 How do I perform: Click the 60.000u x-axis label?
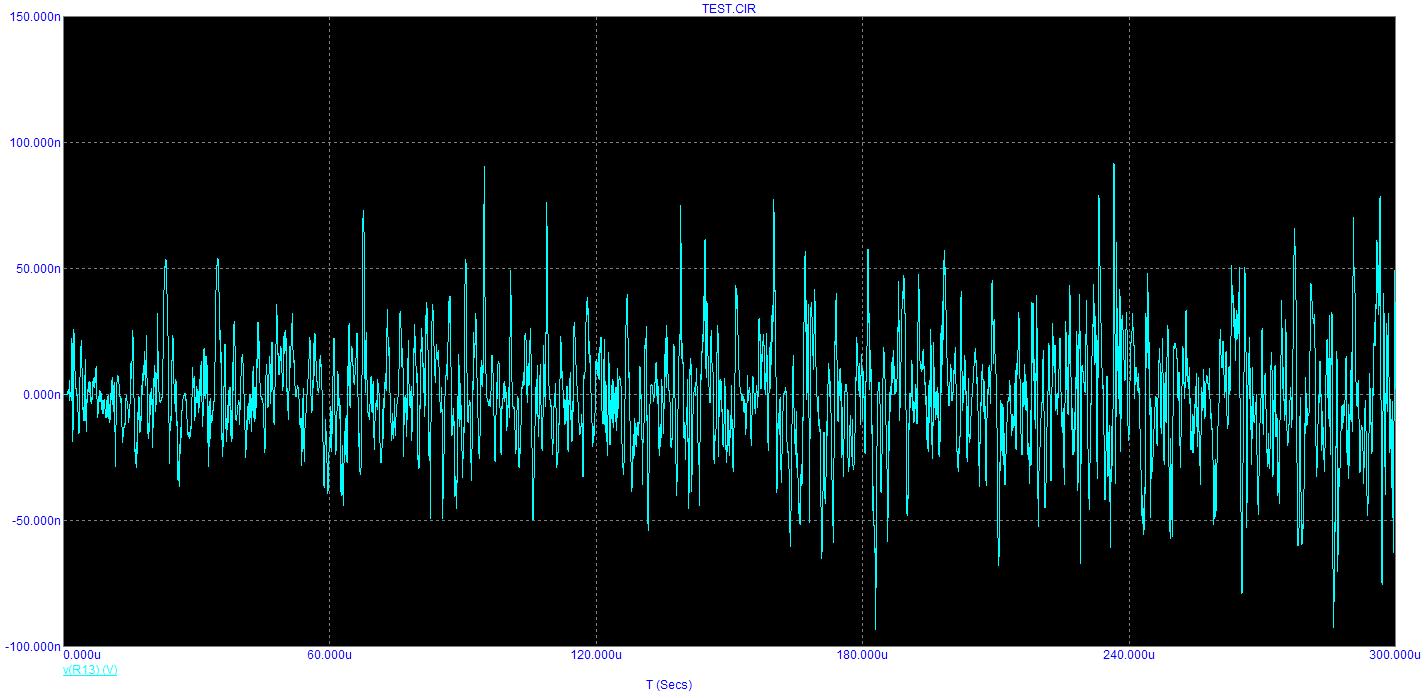(330, 655)
